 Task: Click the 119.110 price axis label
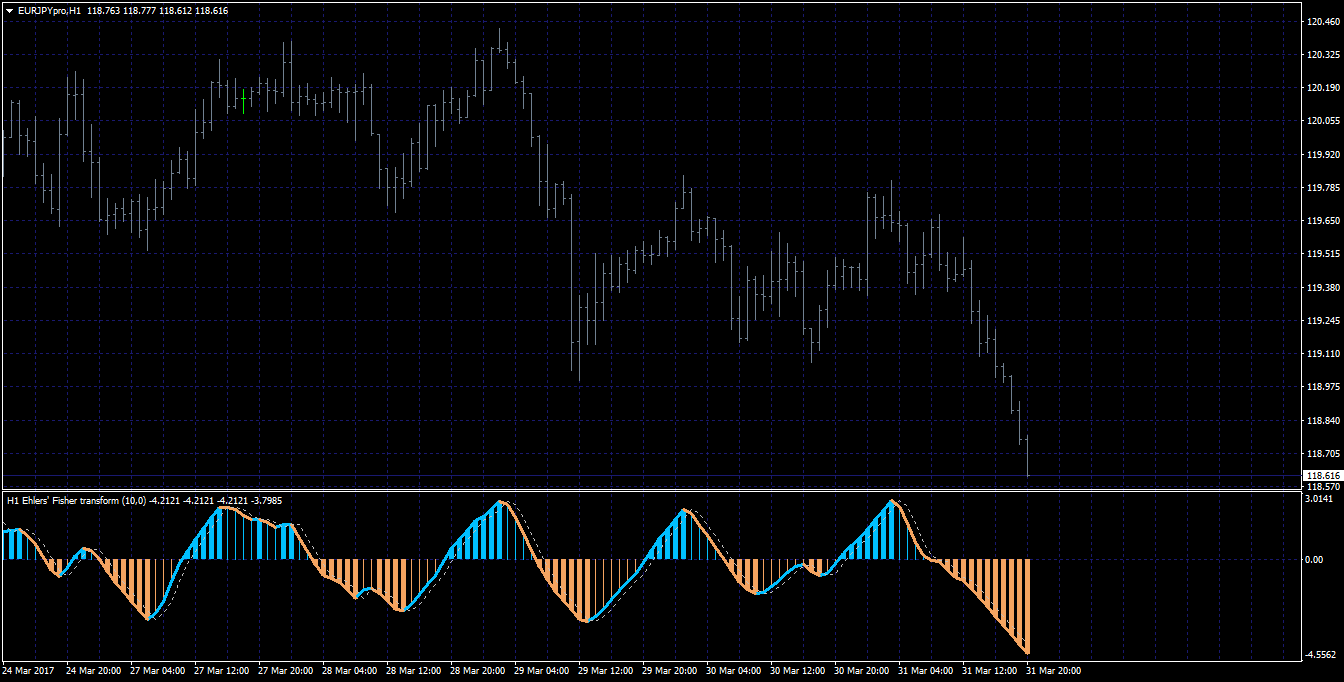click(x=1323, y=354)
